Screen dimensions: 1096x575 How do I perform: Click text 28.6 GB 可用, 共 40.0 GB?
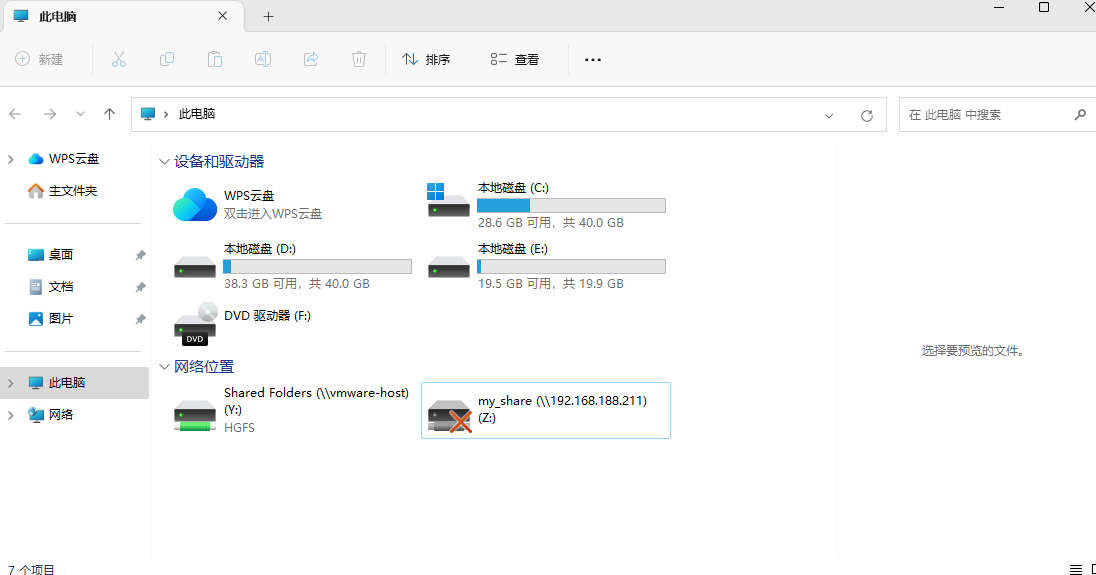click(x=551, y=223)
